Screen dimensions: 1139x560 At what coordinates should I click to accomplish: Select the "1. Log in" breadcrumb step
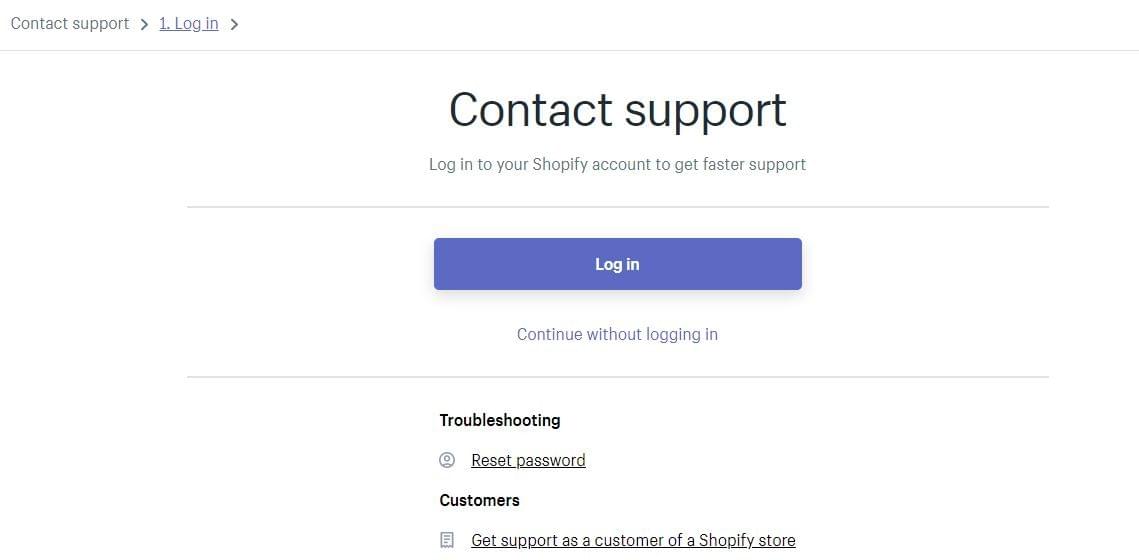189,23
